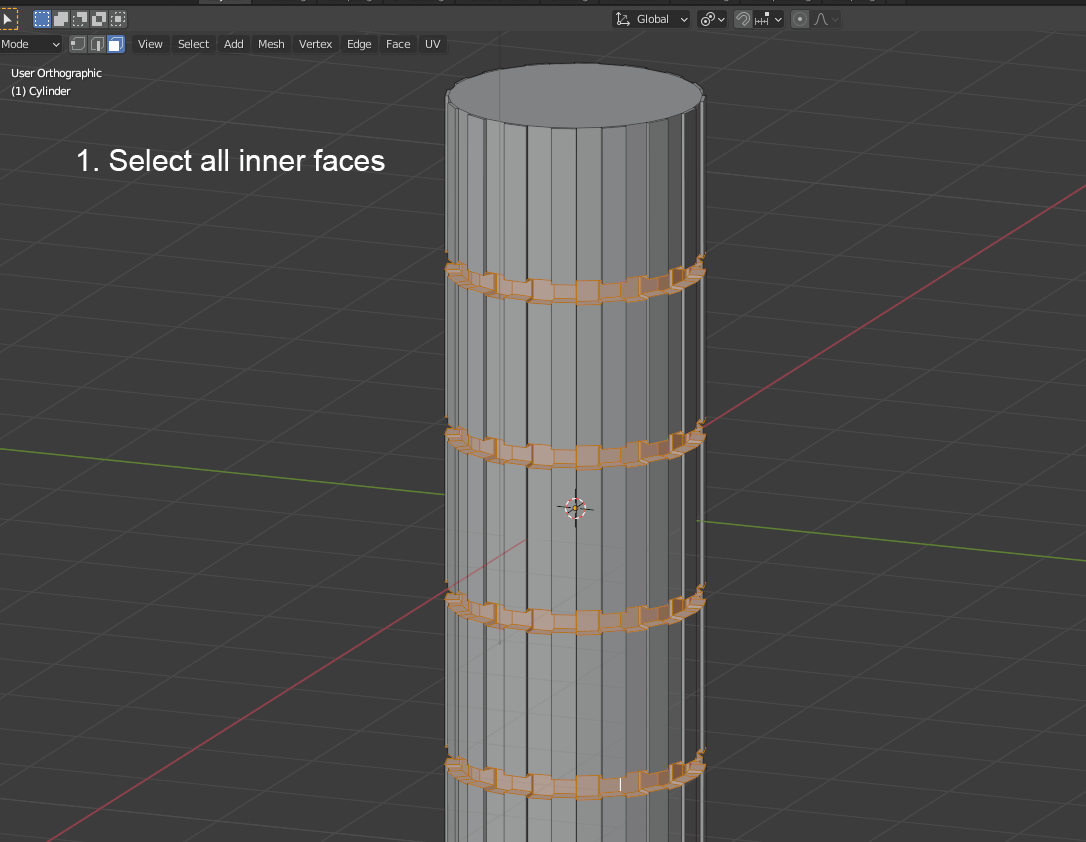Open the Mesh menu
1086x842 pixels.
pos(271,44)
